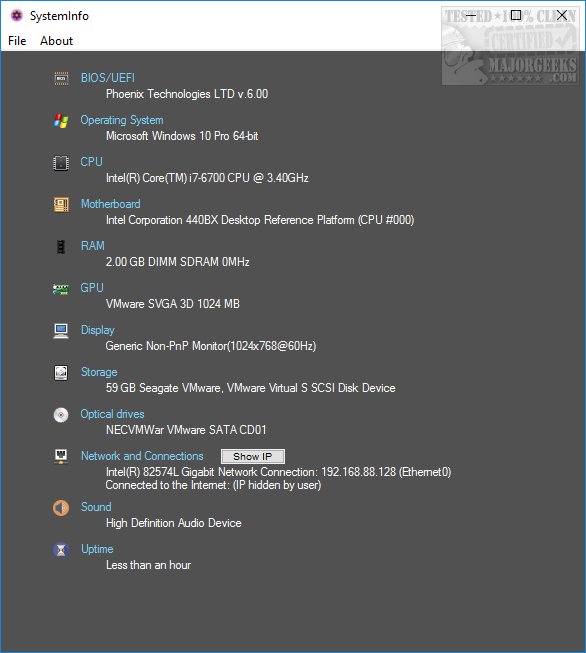Click the Network and Connections icon
Screen dimensions: 586x653
pyautogui.click(x=61, y=456)
